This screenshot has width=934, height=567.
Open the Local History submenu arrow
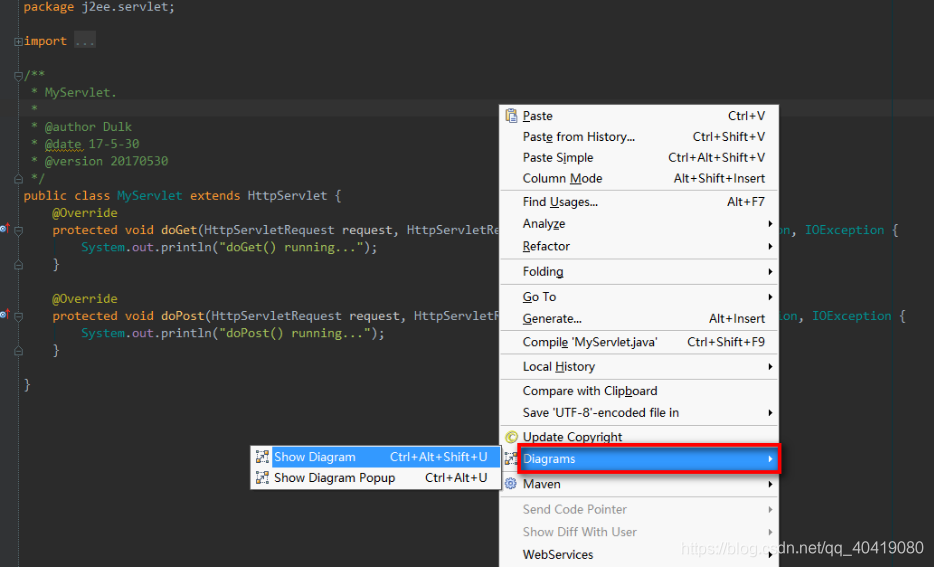(x=770, y=367)
